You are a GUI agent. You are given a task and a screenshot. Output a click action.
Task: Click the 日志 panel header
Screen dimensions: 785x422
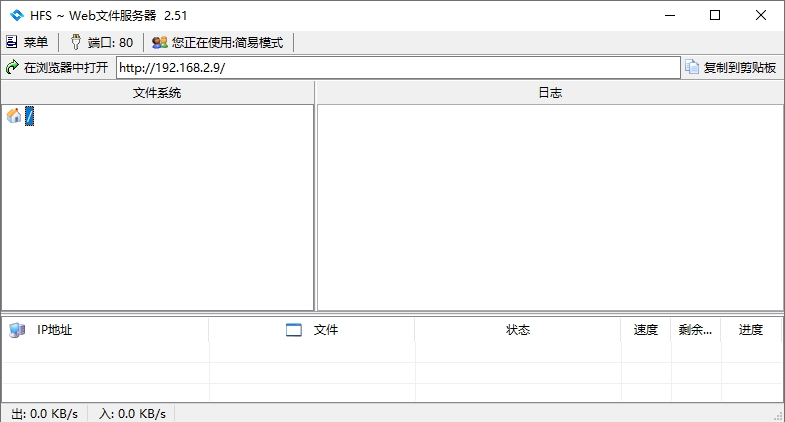pos(550,93)
